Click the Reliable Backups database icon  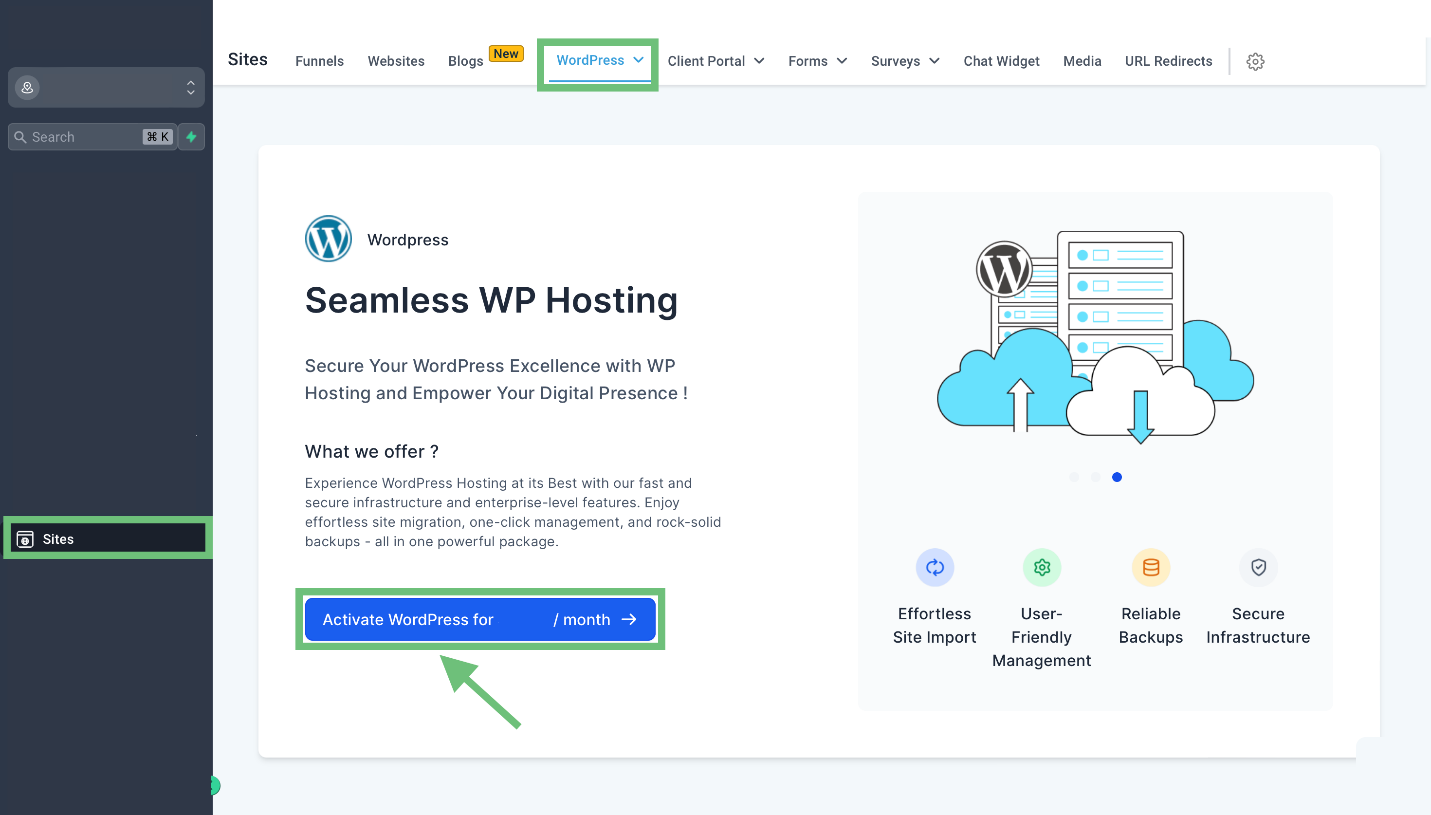[1151, 567]
